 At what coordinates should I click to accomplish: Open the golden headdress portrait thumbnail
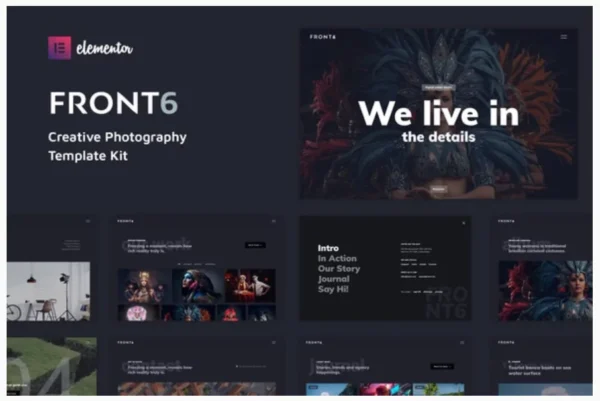click(x=144, y=287)
